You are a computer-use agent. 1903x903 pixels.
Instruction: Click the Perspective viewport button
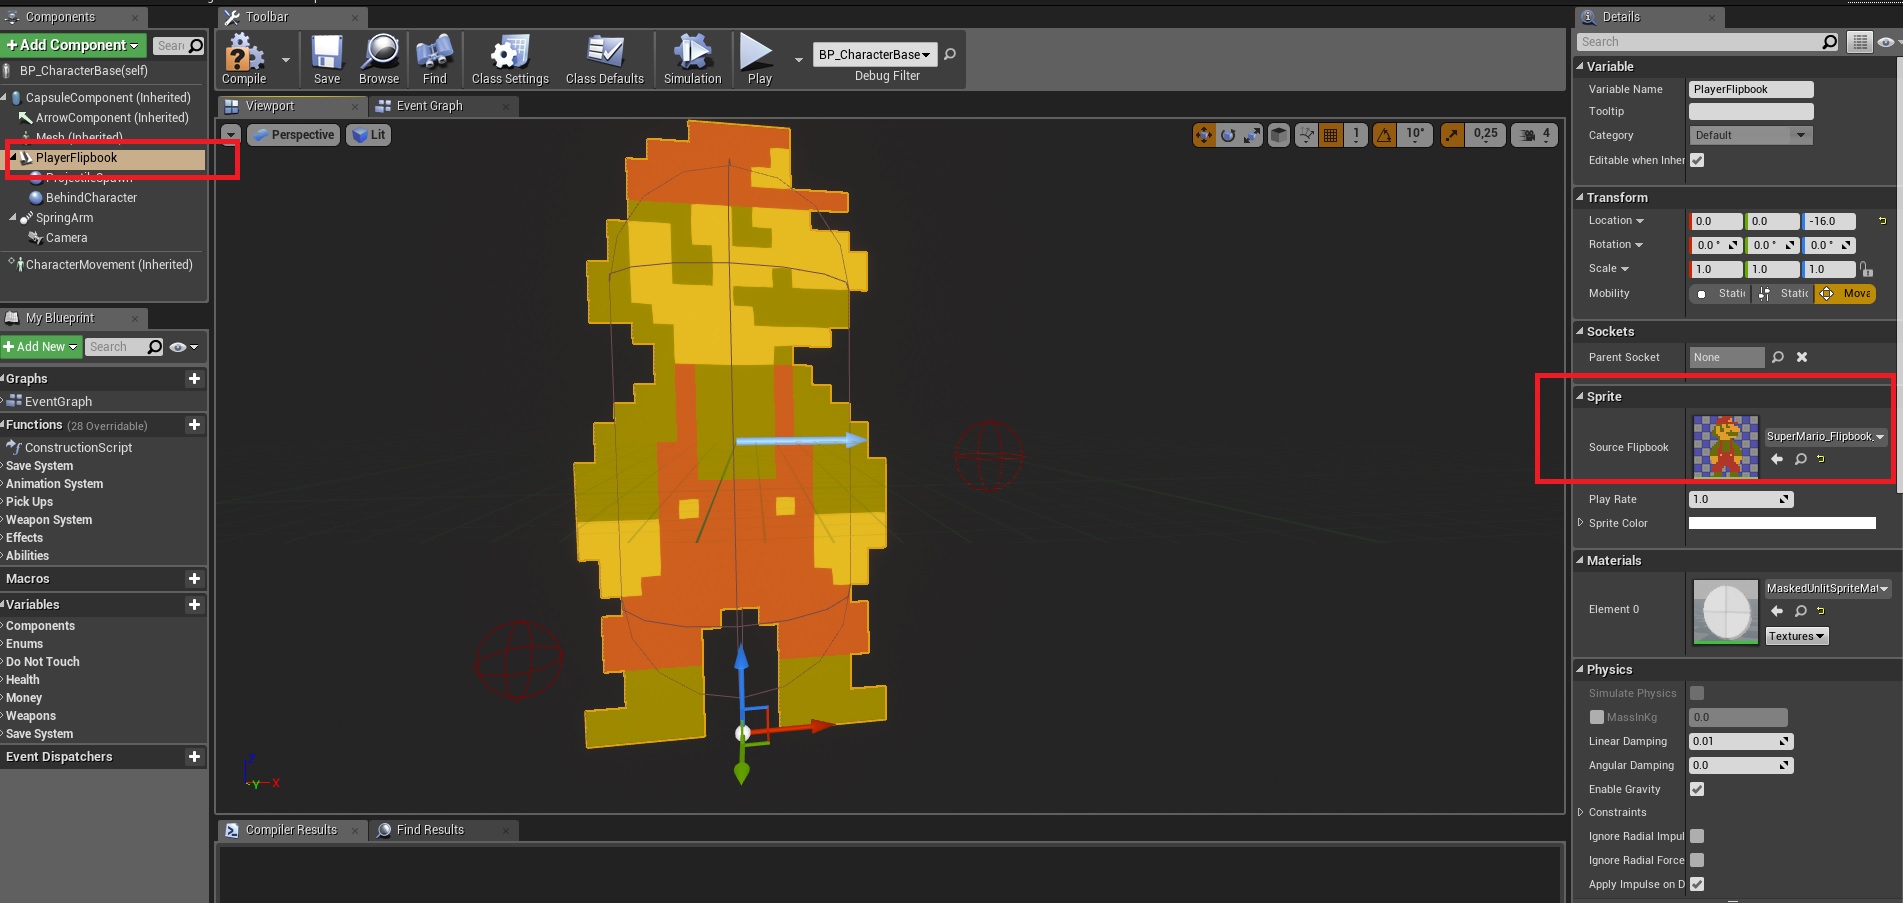click(294, 135)
